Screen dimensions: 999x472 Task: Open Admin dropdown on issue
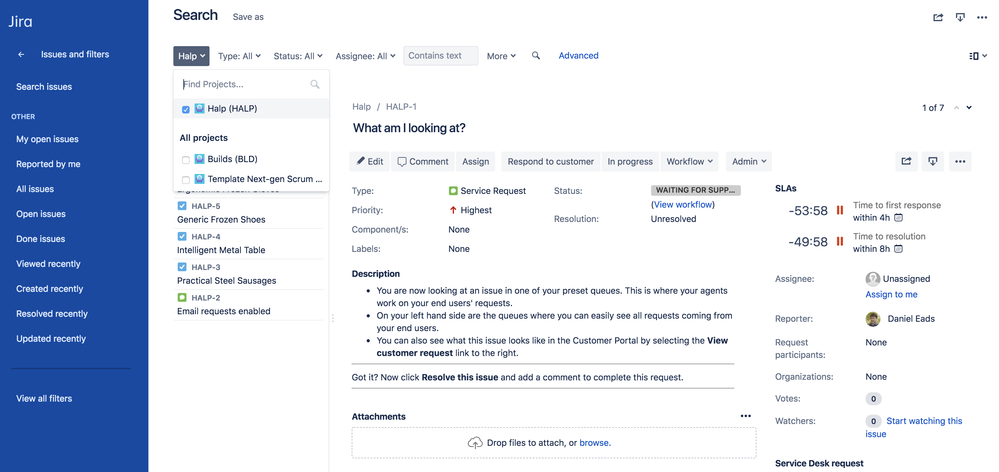pos(749,161)
